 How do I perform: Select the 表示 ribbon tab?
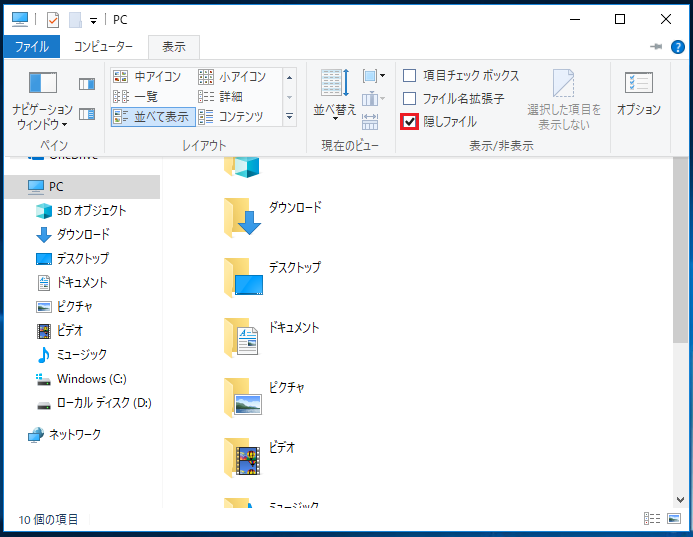click(174, 47)
